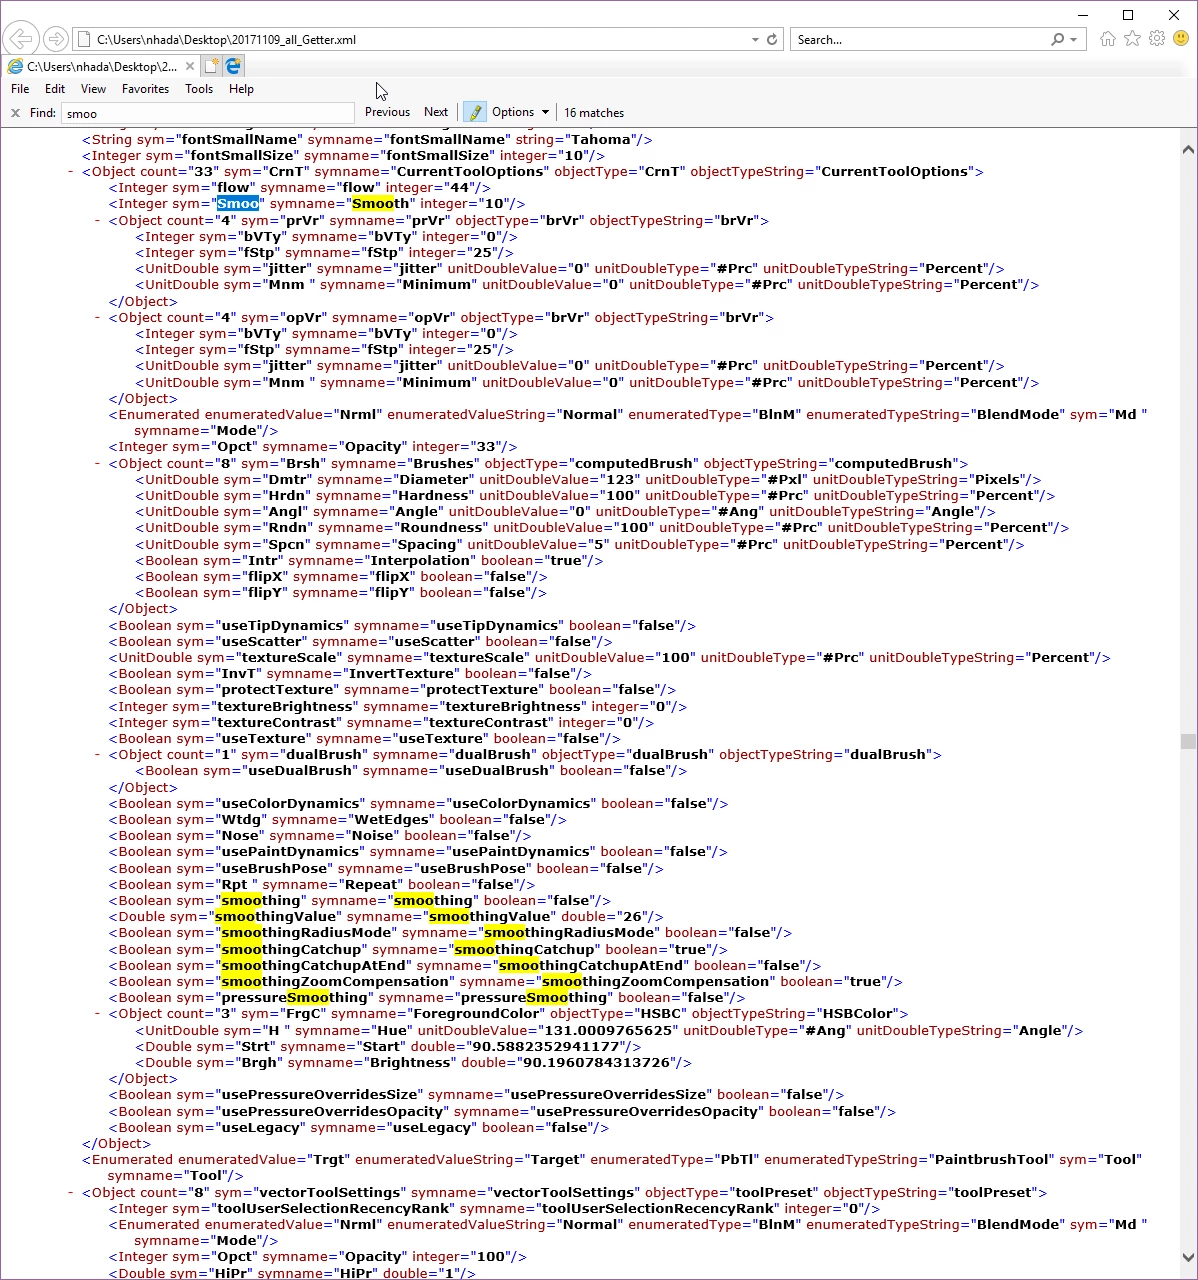This screenshot has width=1198, height=1280.
Task: Collapse the prVr object node
Action: (x=98, y=221)
